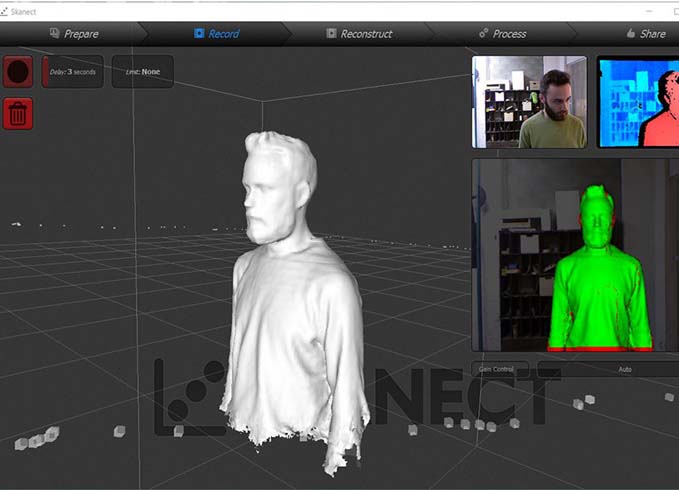Open the Auto gain control dropdown

[x=608, y=369]
